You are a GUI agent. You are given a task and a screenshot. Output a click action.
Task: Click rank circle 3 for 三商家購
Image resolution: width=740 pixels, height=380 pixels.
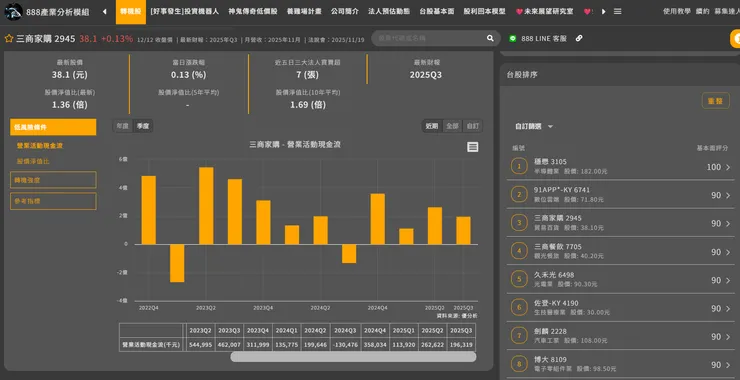(x=519, y=223)
